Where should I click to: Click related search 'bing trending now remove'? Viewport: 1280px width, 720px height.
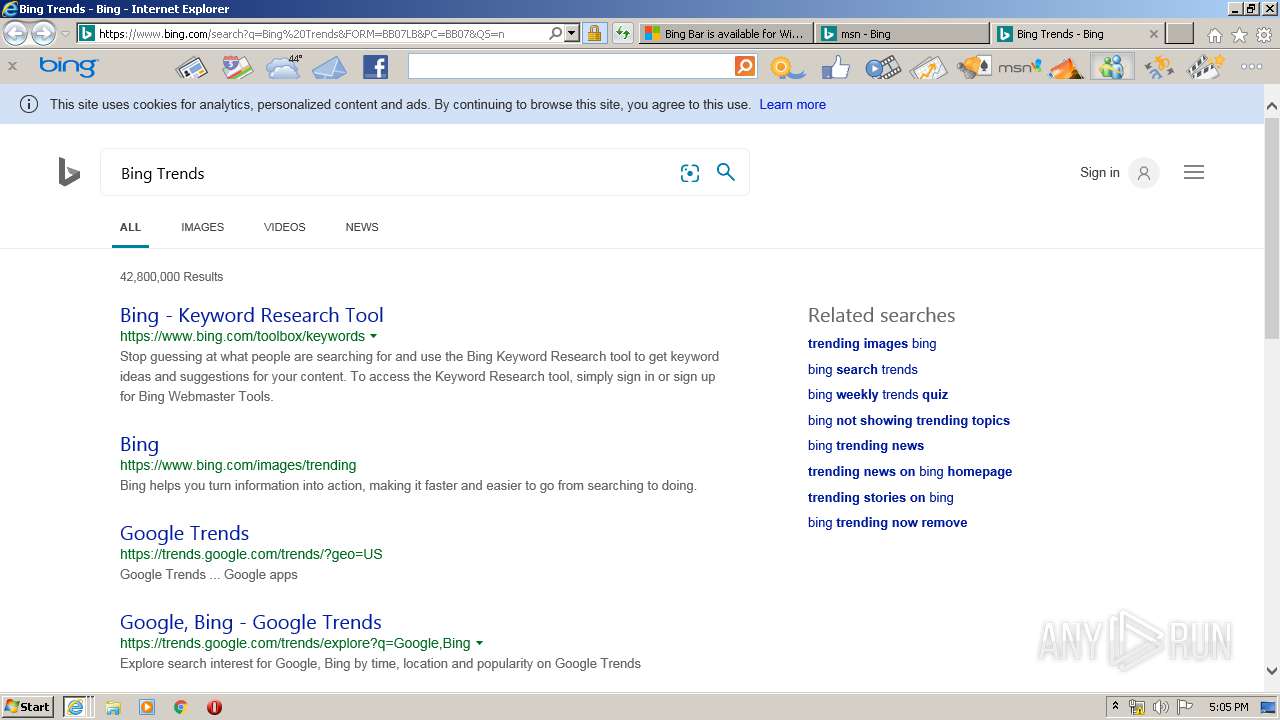887,522
